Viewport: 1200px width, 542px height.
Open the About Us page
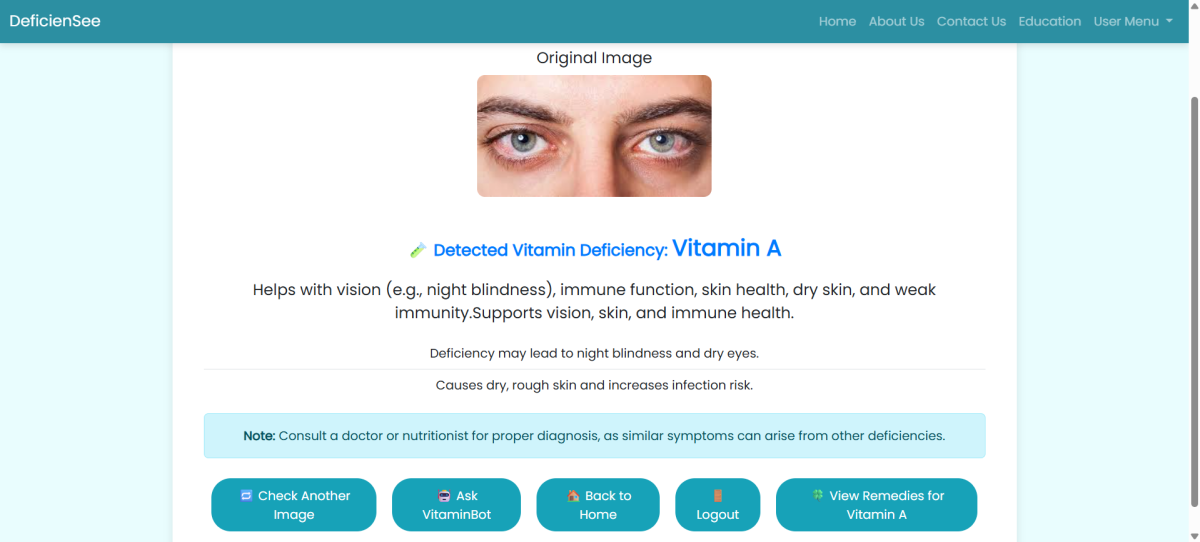point(896,21)
